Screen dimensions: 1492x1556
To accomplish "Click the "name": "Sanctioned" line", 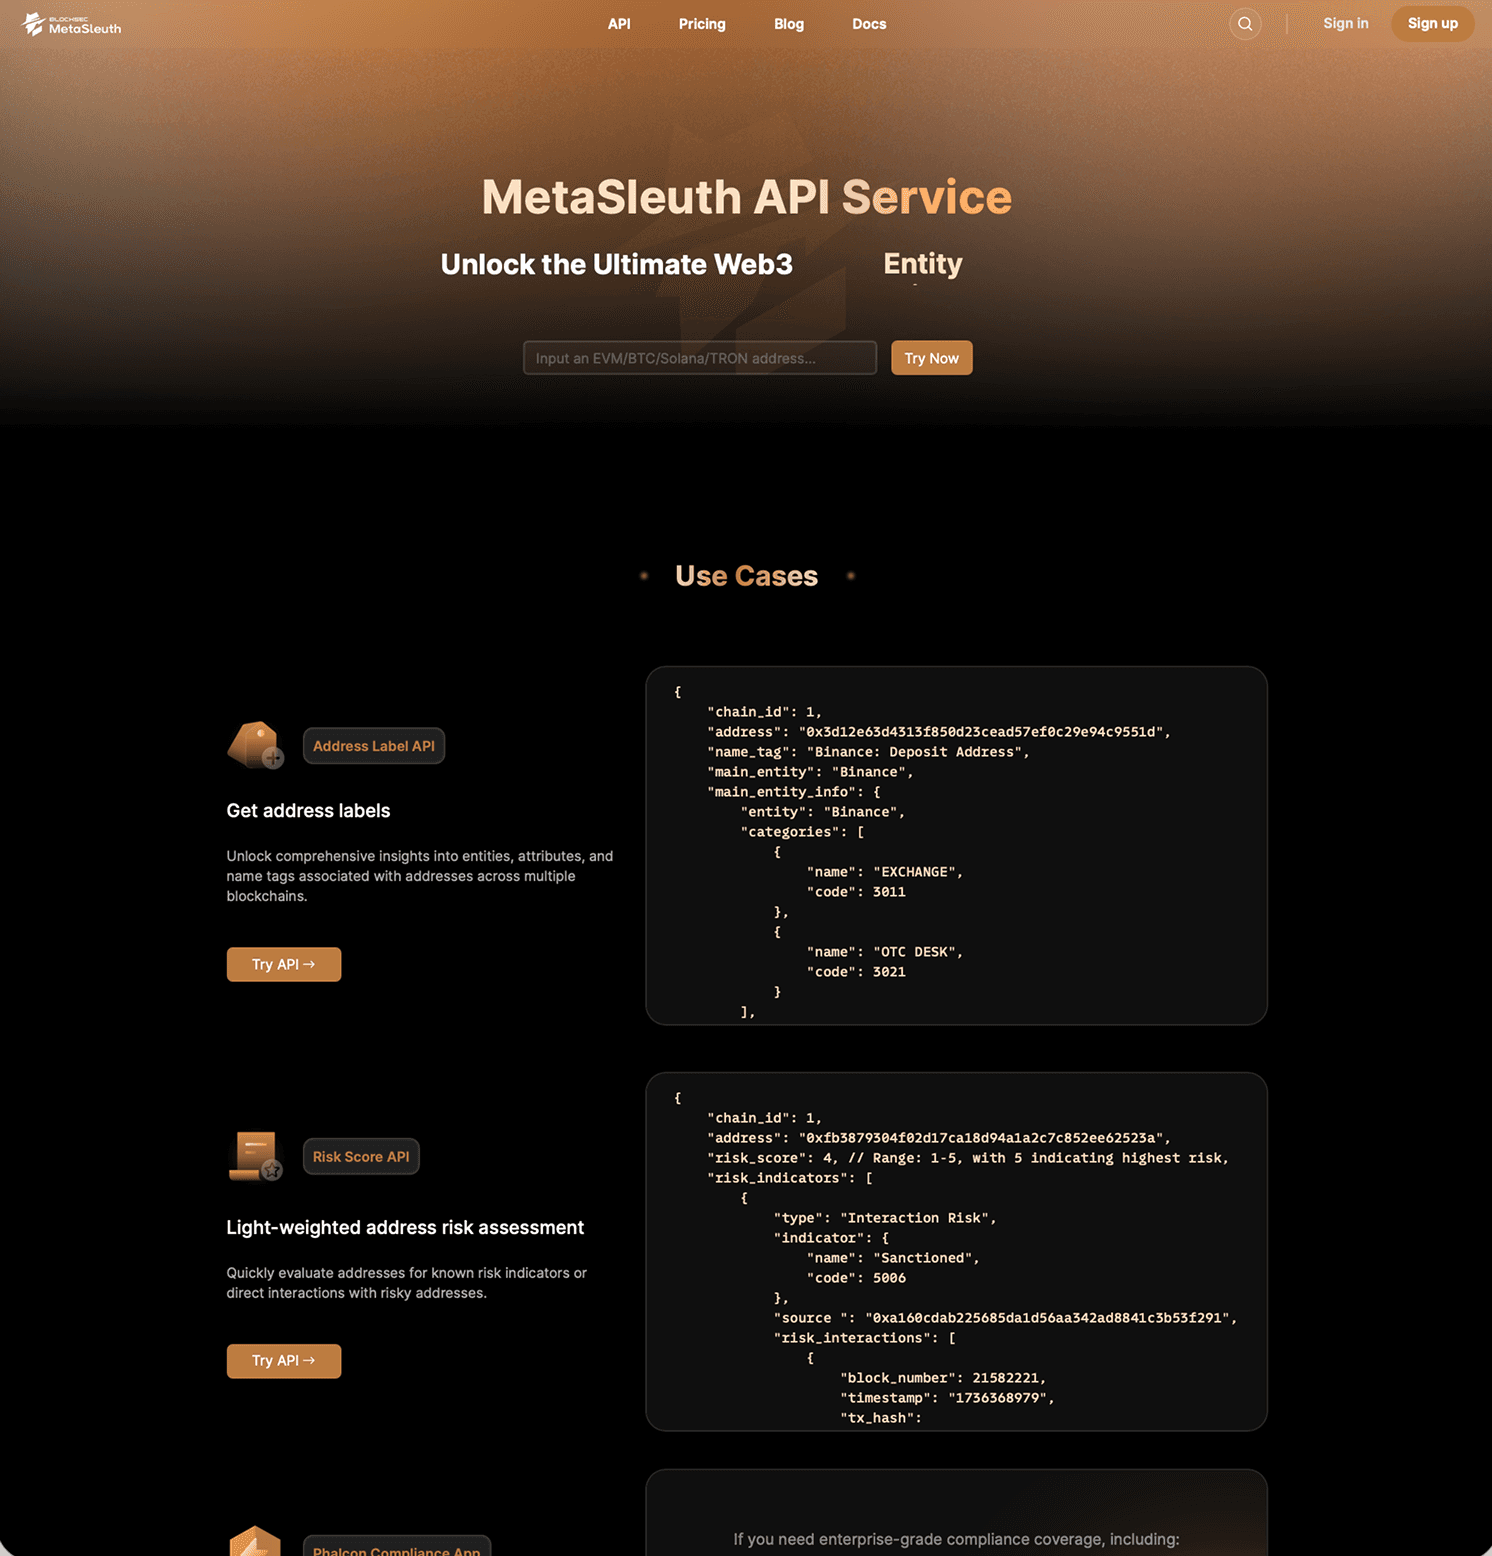I will tap(893, 1258).
